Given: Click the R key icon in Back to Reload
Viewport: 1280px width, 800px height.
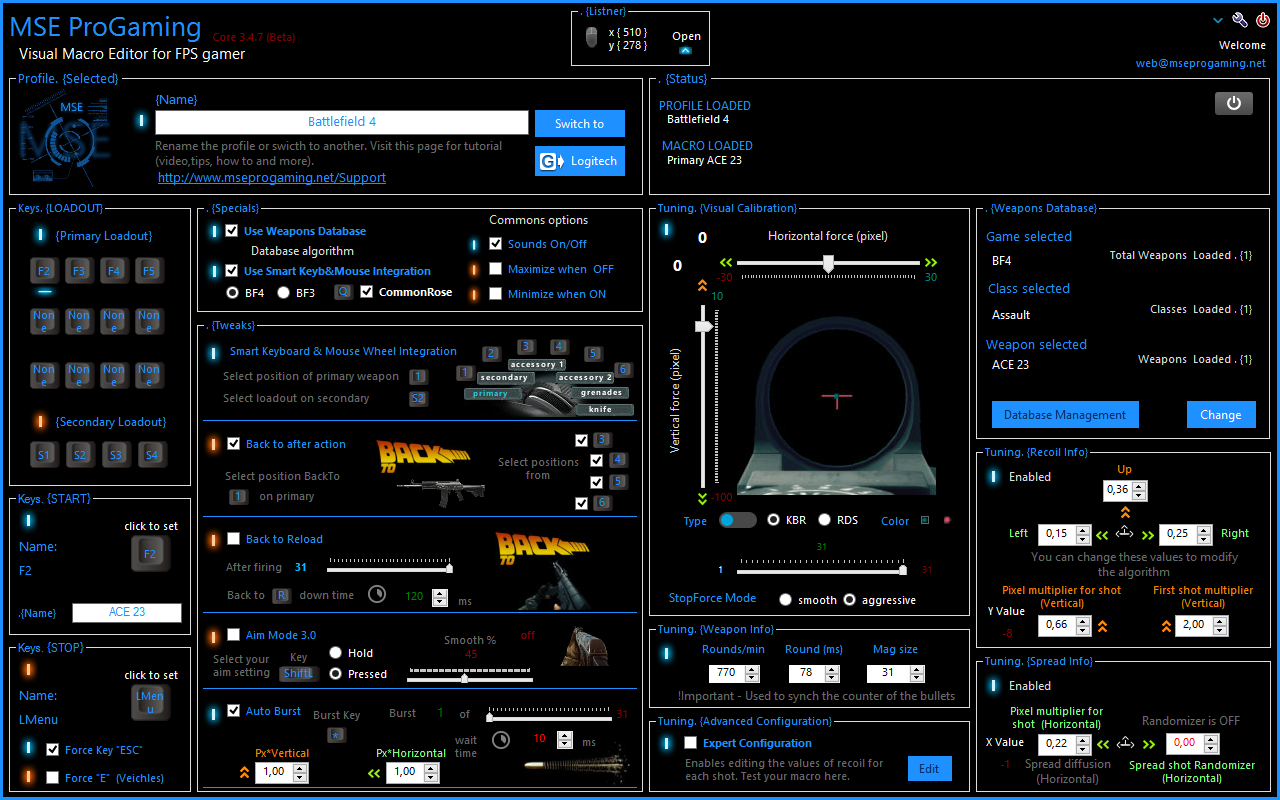Looking at the screenshot, I should pyautogui.click(x=282, y=595).
